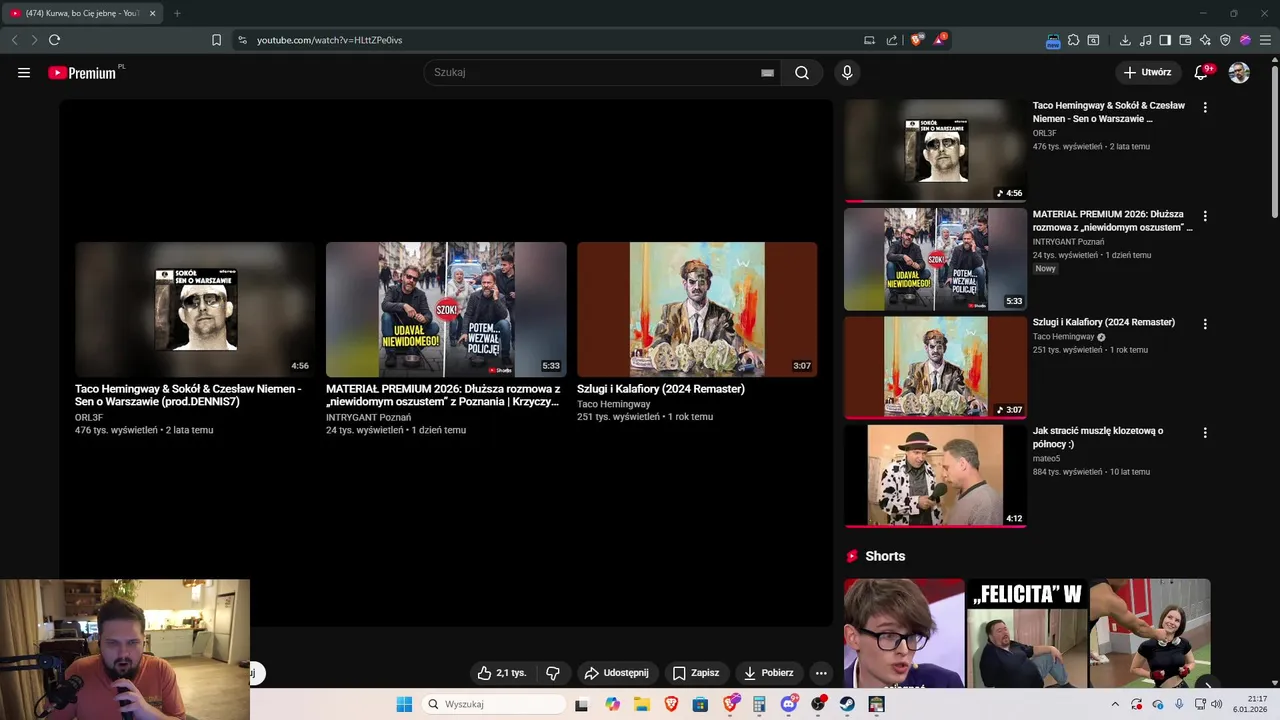Open the ORL3F channel under end-screen video

point(89,417)
